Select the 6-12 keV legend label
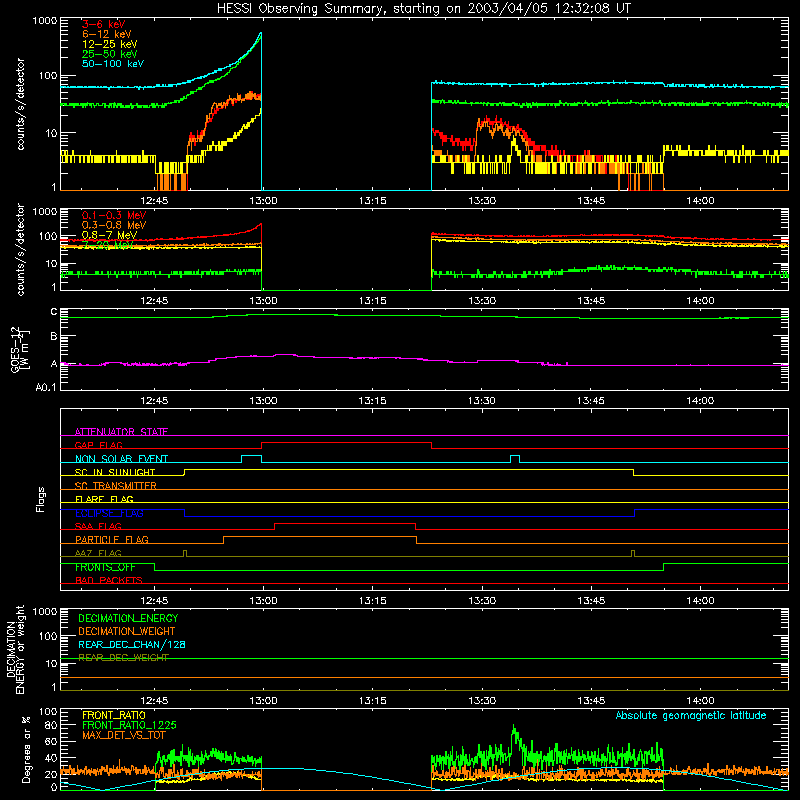Viewport: 800px width, 800px height. click(x=107, y=34)
